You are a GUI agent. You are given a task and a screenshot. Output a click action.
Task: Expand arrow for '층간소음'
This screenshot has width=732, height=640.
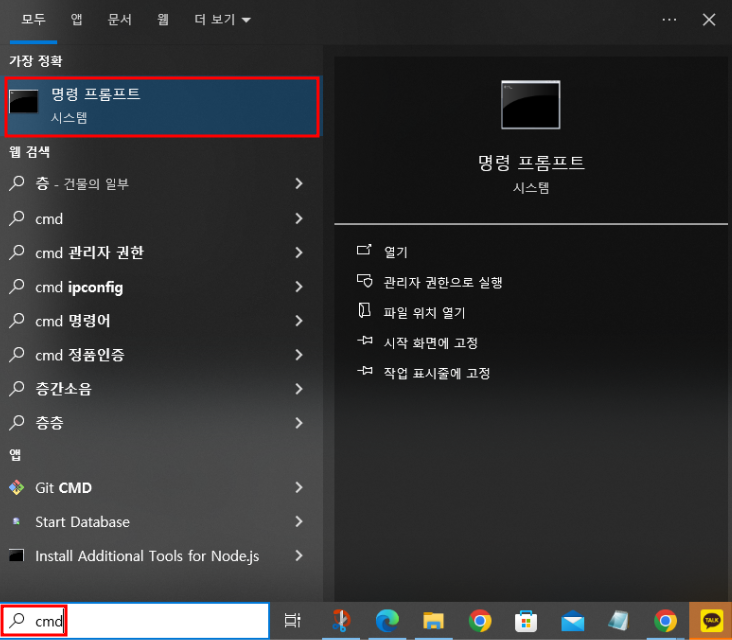299,389
